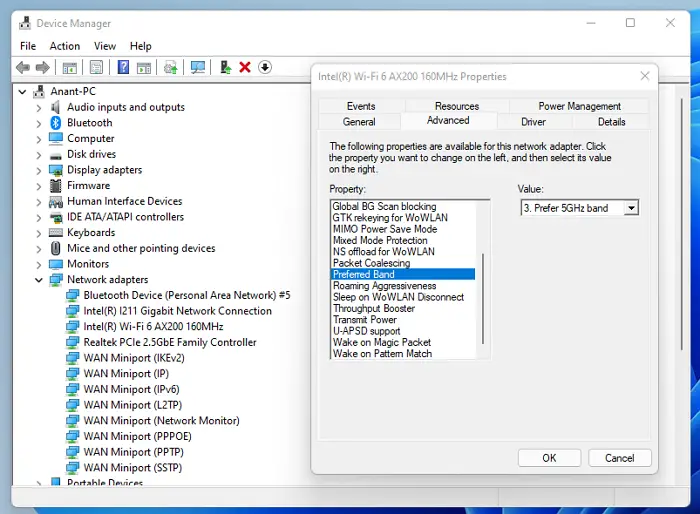The height and width of the screenshot is (514, 700).
Task: Switch to the Power Management tab
Action: tap(579, 106)
